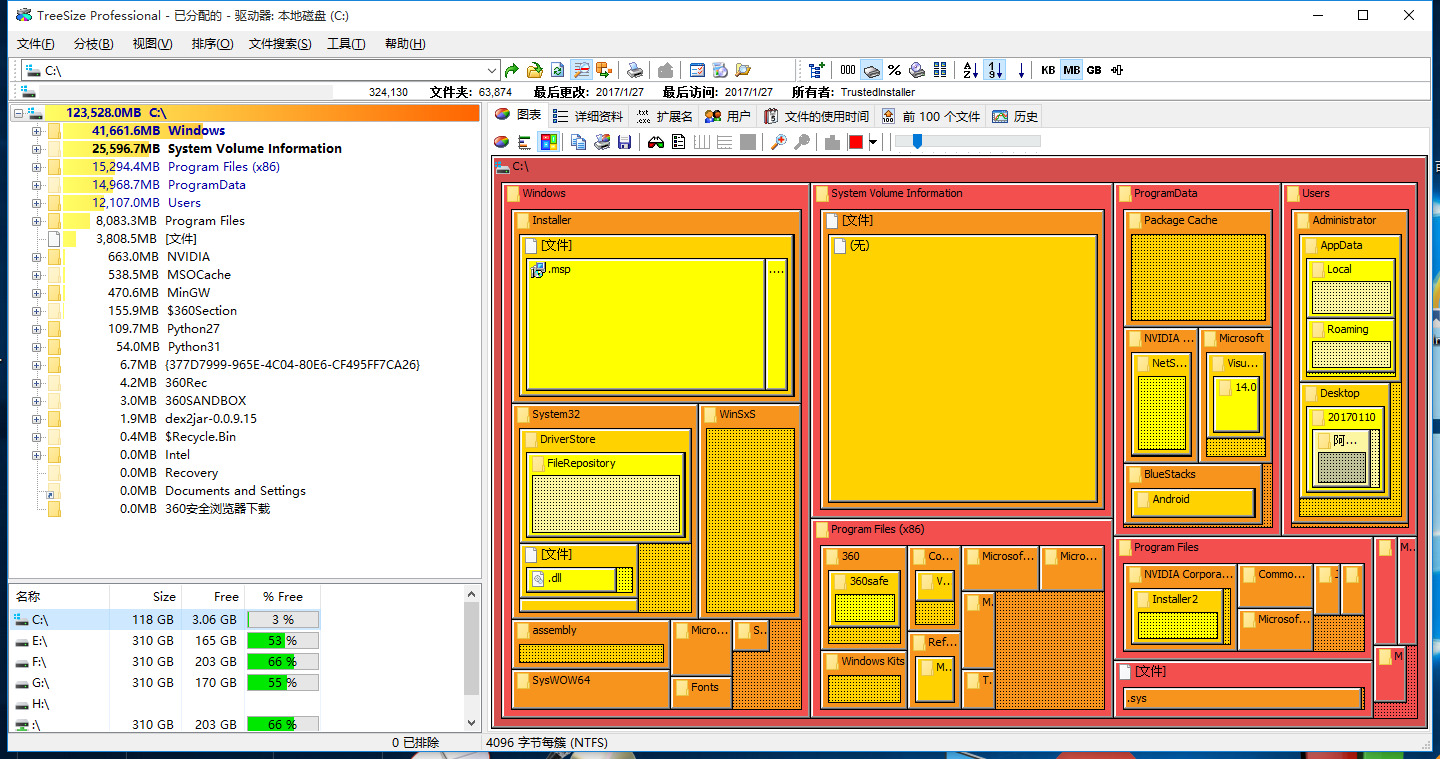Click the CD drive icon in the main toolbar
The image size is (1440, 759).
[x=720, y=70]
